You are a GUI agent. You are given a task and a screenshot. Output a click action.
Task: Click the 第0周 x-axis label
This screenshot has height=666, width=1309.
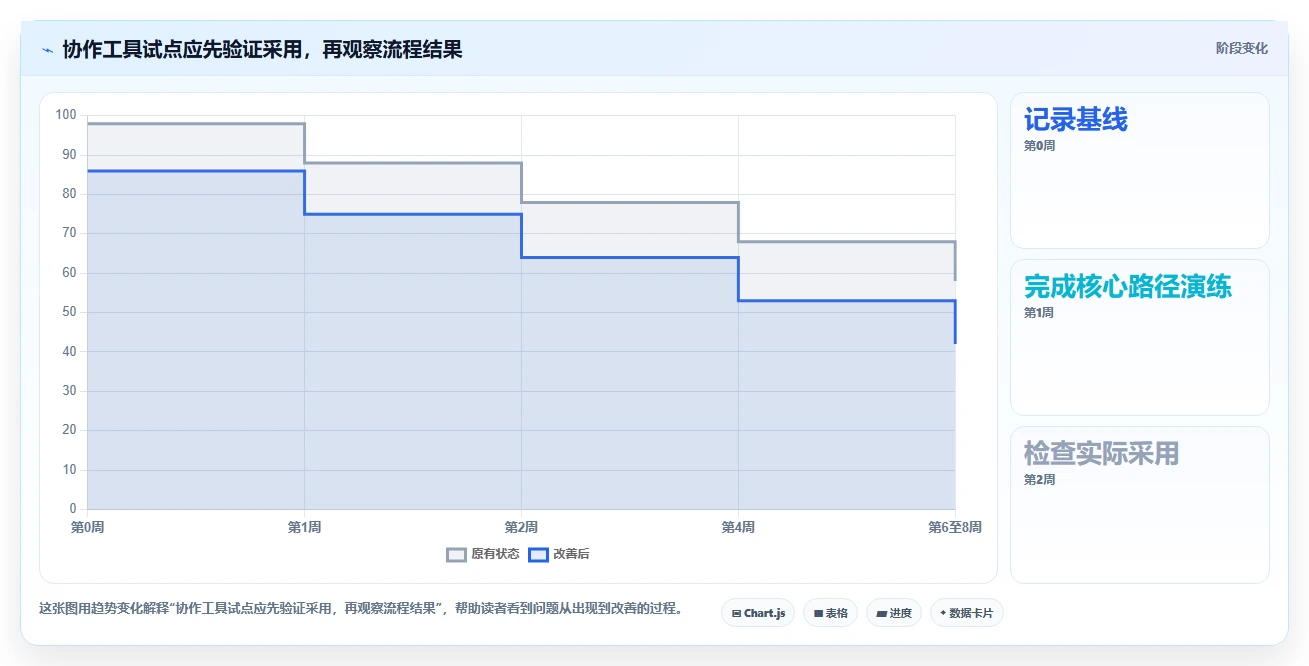point(87,527)
